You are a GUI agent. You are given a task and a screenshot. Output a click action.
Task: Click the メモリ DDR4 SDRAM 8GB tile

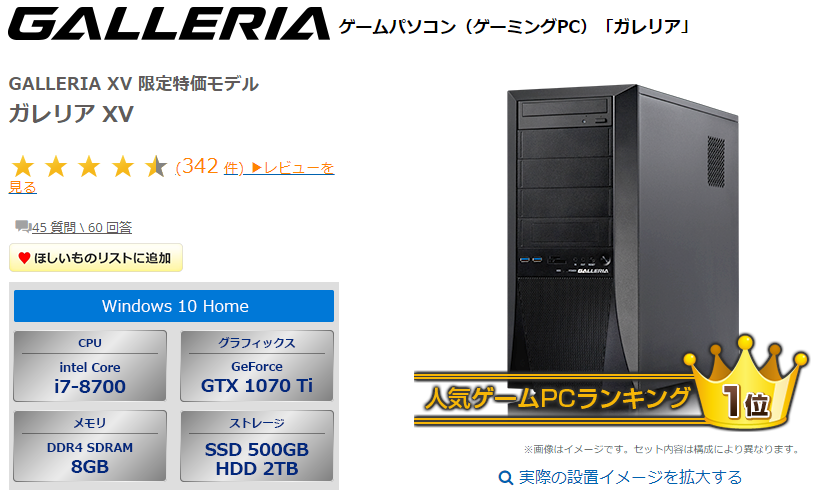point(90,446)
